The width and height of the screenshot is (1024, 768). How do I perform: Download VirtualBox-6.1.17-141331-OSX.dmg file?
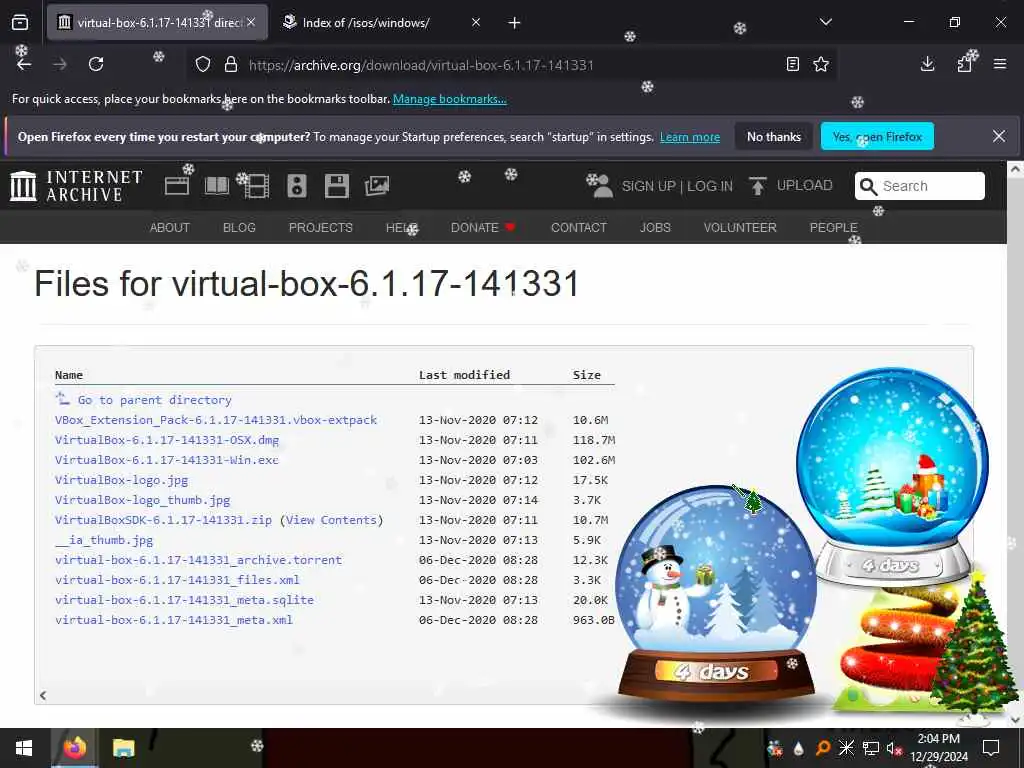click(167, 440)
